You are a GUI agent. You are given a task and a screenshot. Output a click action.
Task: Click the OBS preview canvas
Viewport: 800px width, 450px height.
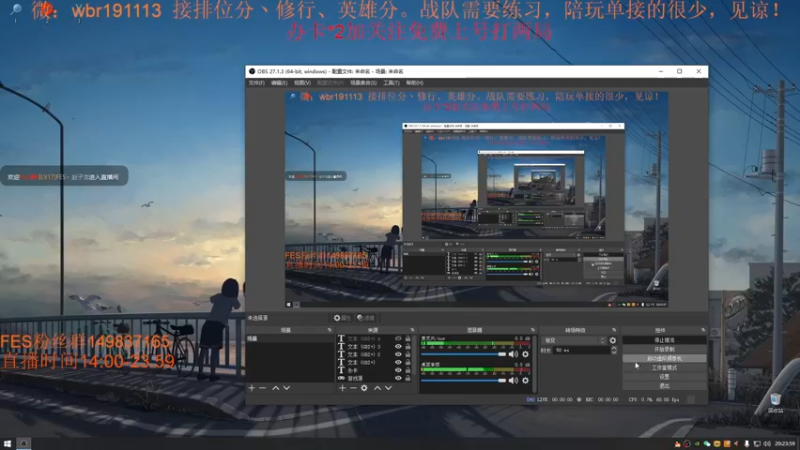click(x=477, y=199)
